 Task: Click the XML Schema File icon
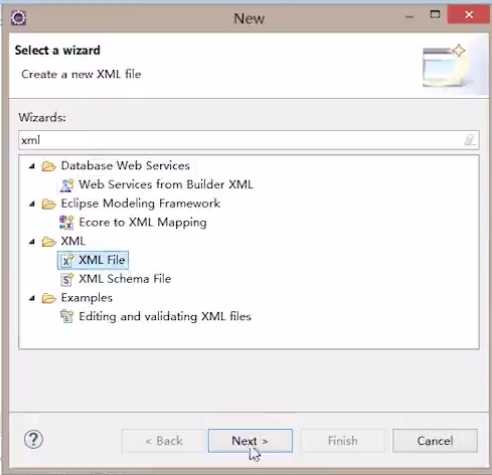[x=67, y=279]
